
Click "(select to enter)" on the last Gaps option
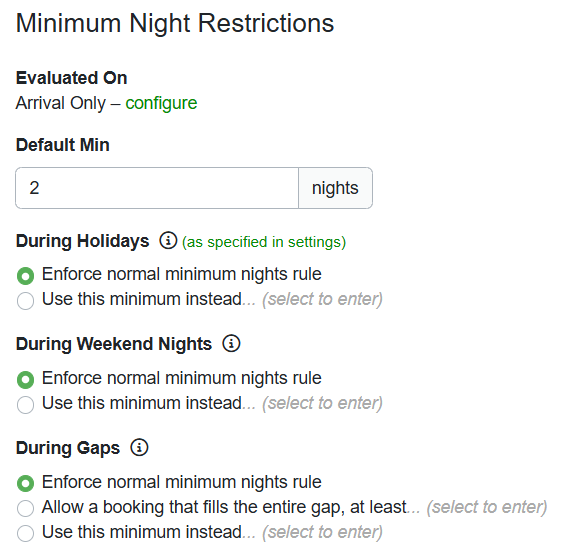click(x=322, y=532)
